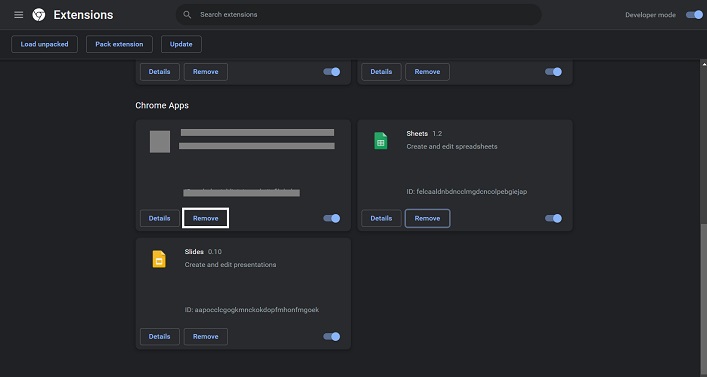Open Details for Sheets app
Image resolution: width=707 pixels, height=377 pixels.
(381, 218)
